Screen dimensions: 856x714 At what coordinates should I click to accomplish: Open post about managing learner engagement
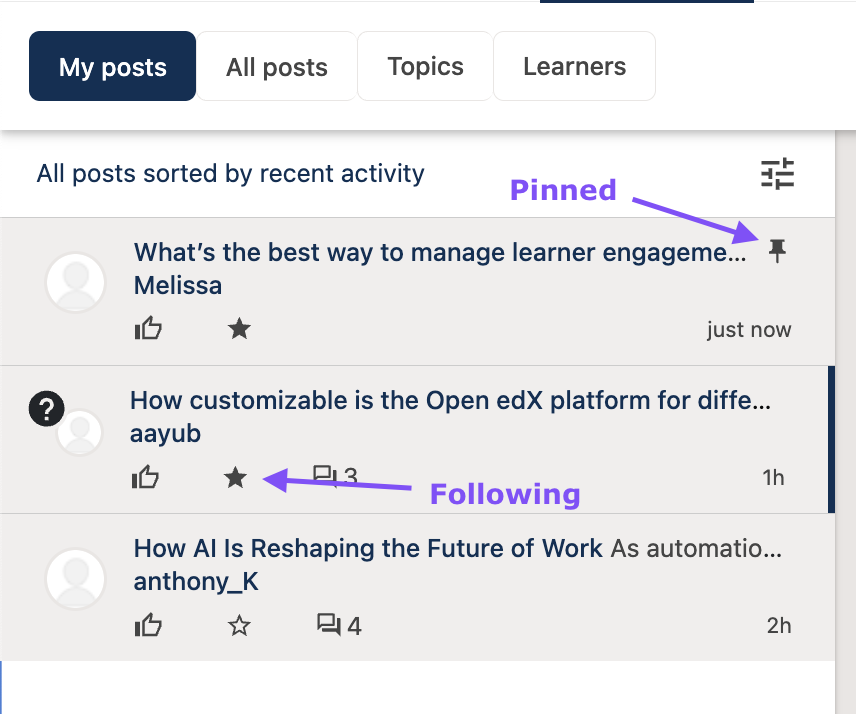pos(440,252)
